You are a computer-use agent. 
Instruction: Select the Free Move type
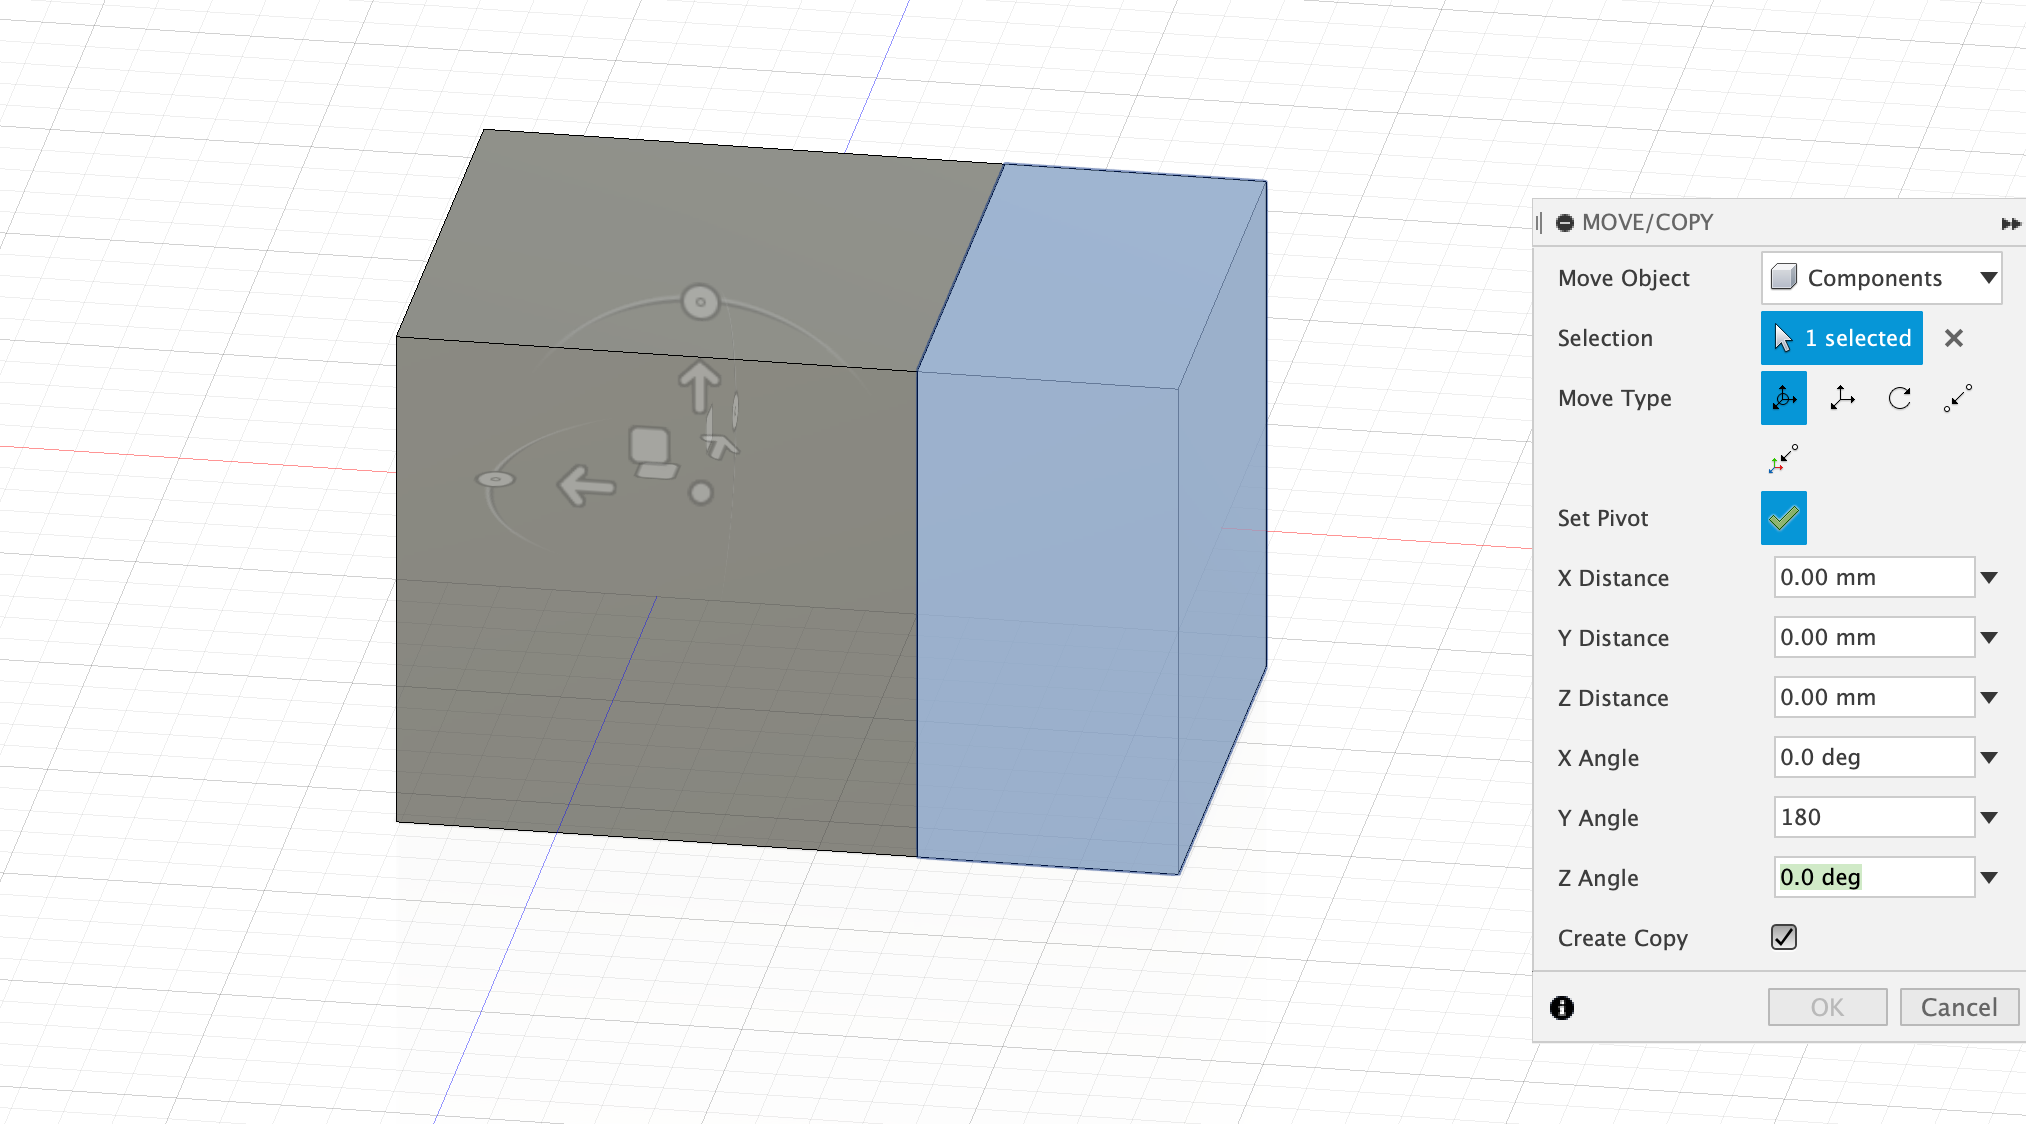1783,397
